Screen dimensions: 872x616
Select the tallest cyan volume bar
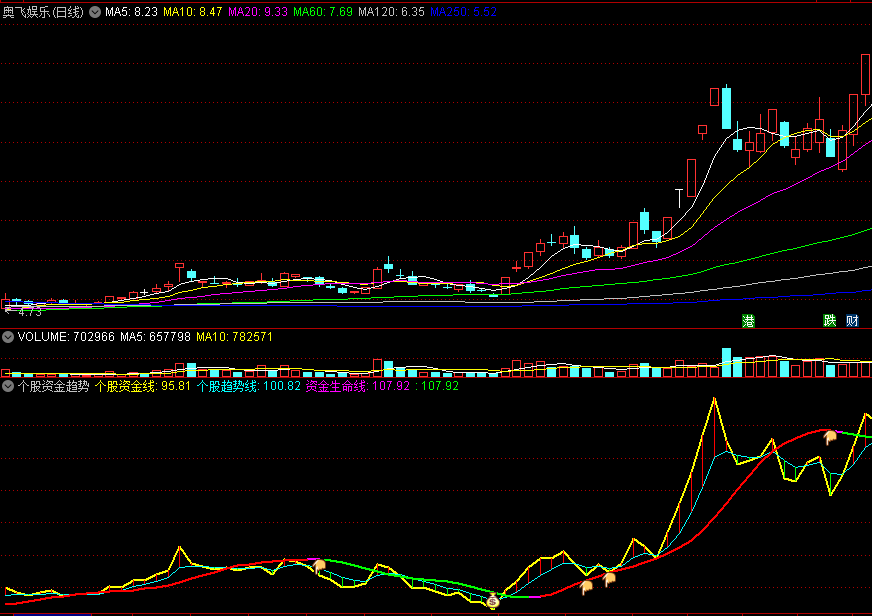coord(726,362)
